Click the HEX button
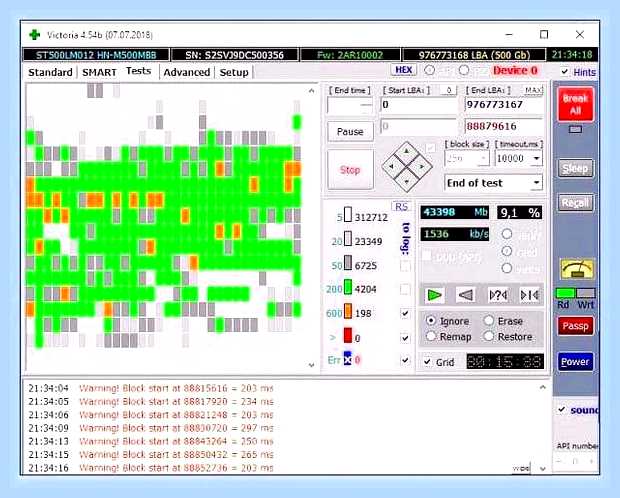 coord(403,70)
